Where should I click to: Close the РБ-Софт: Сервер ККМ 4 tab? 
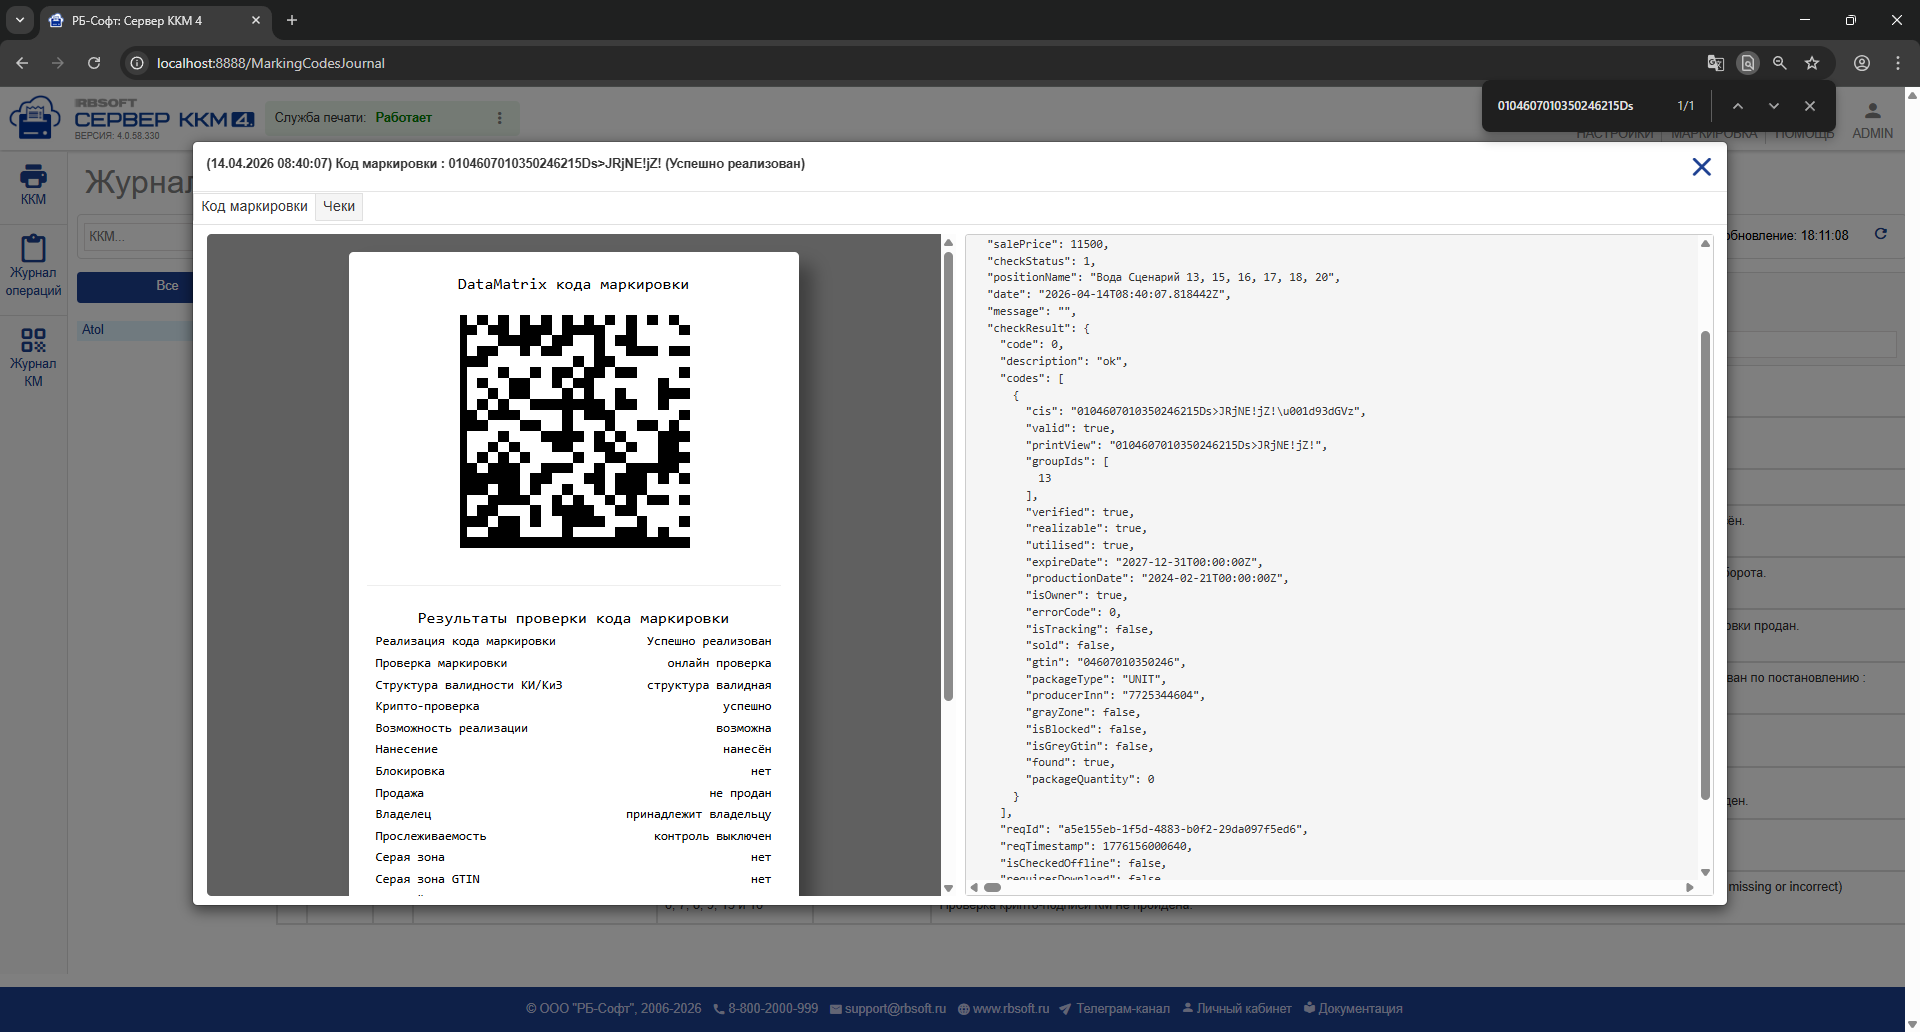point(256,20)
